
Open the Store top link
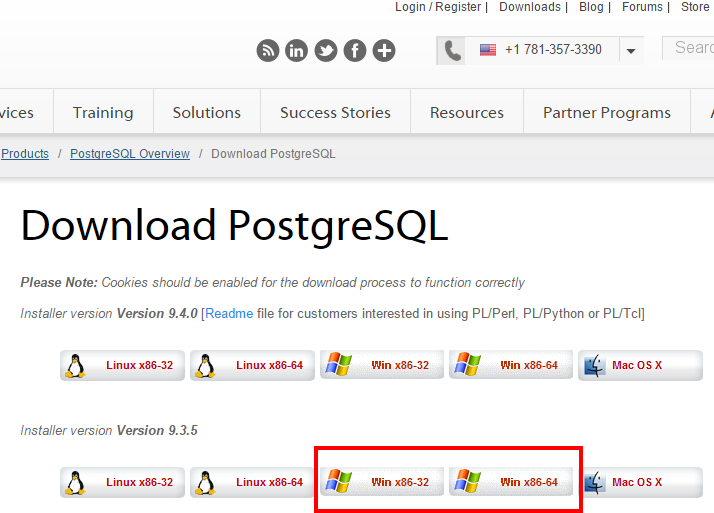point(695,7)
